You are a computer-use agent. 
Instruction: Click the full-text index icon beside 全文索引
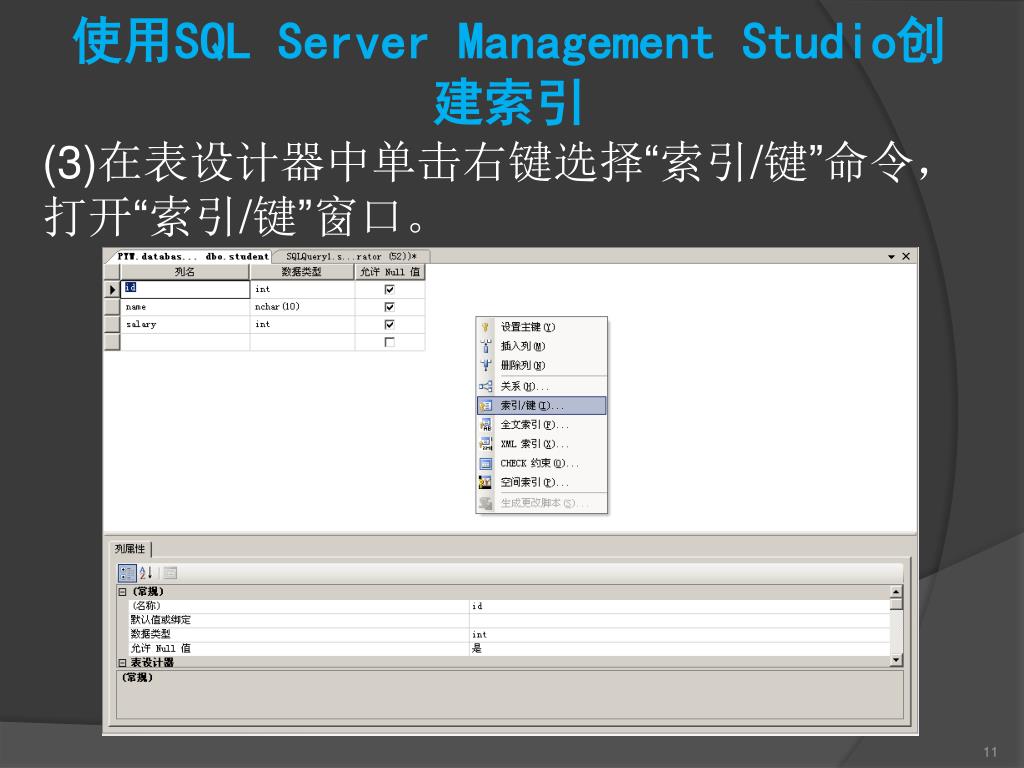[485, 424]
